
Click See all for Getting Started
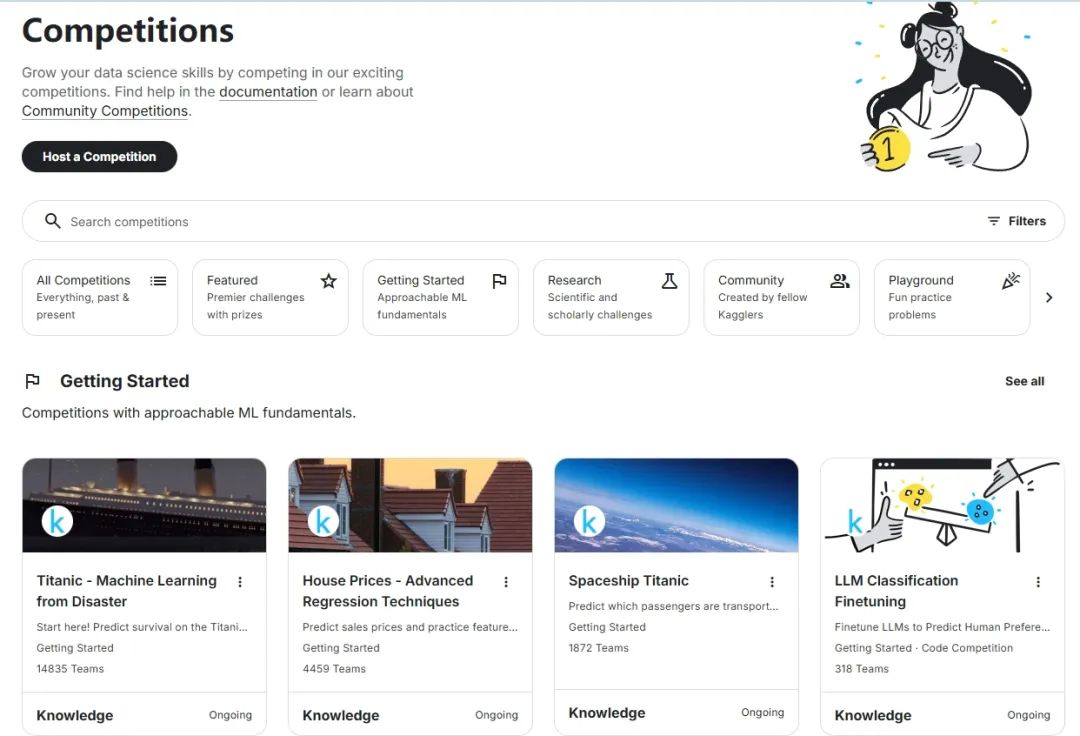pos(1024,381)
